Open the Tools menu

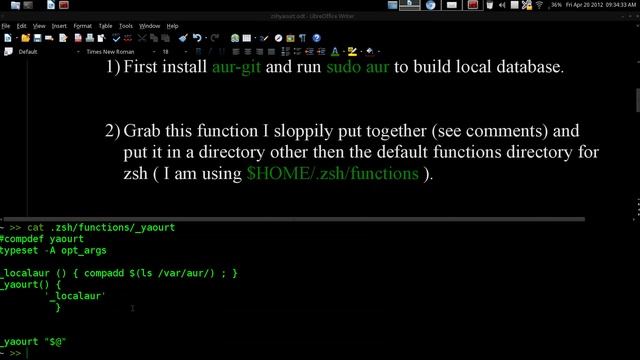pyautogui.click(x=126, y=26)
